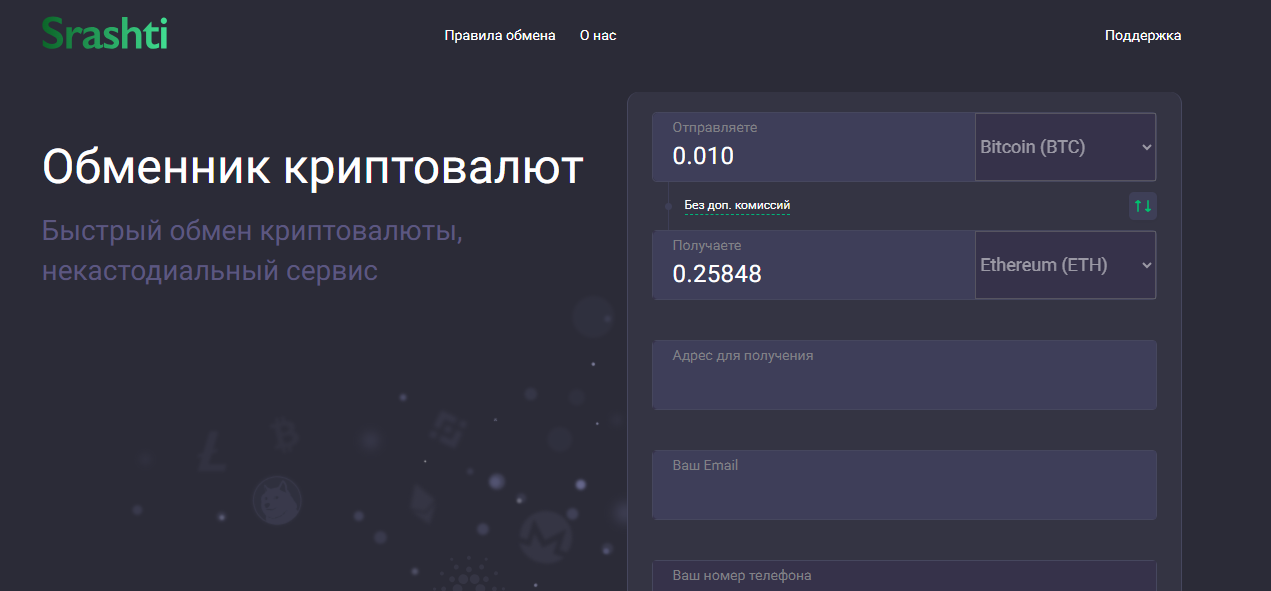This screenshot has height=591, width=1271.
Task: Focus the Получаете amount field
Action: [813, 273]
